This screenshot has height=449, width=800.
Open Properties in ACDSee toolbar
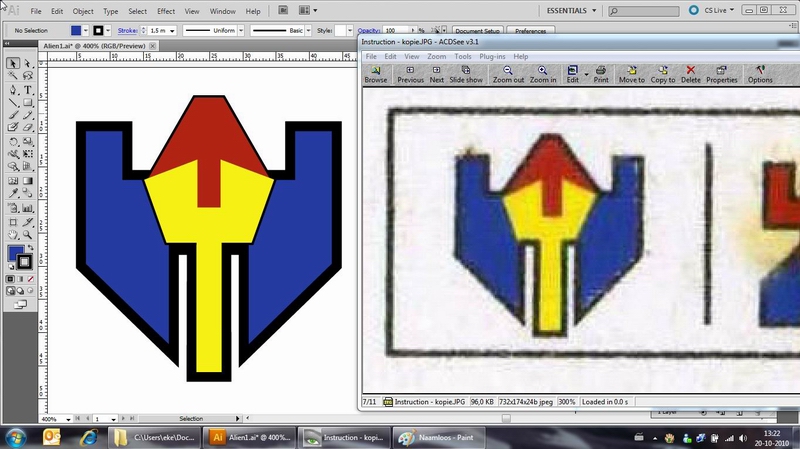coord(721,74)
